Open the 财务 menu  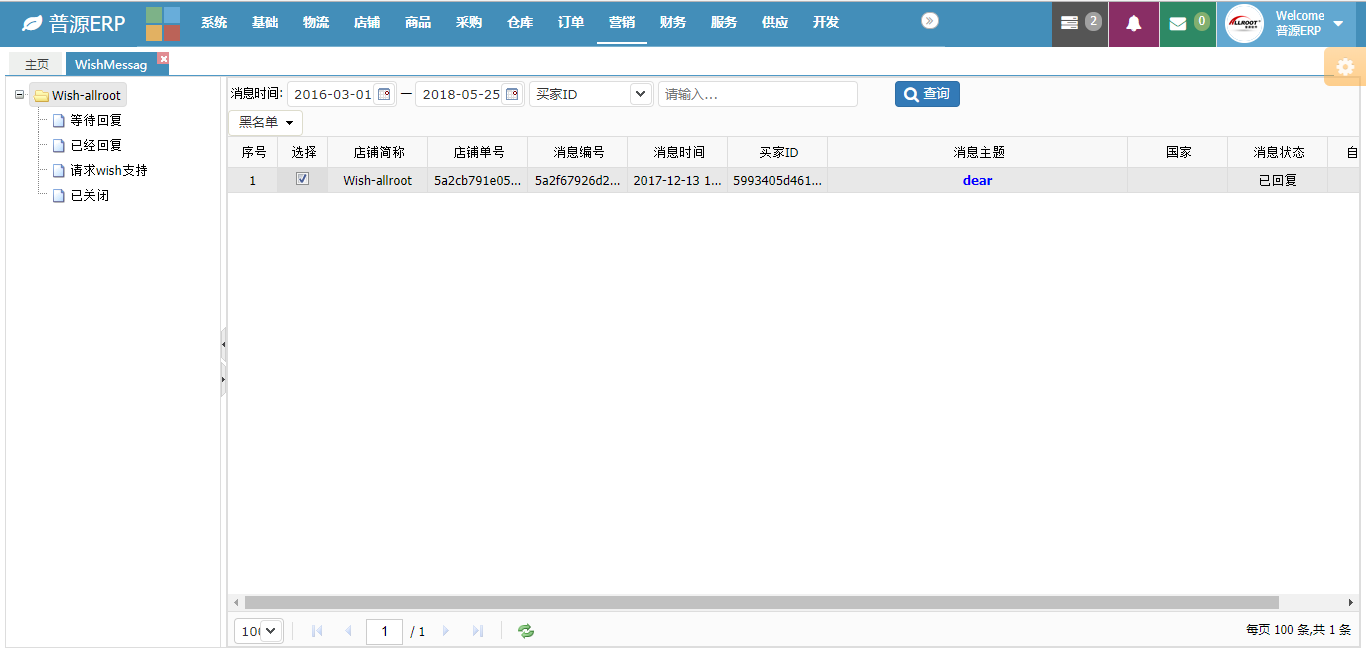(673, 22)
